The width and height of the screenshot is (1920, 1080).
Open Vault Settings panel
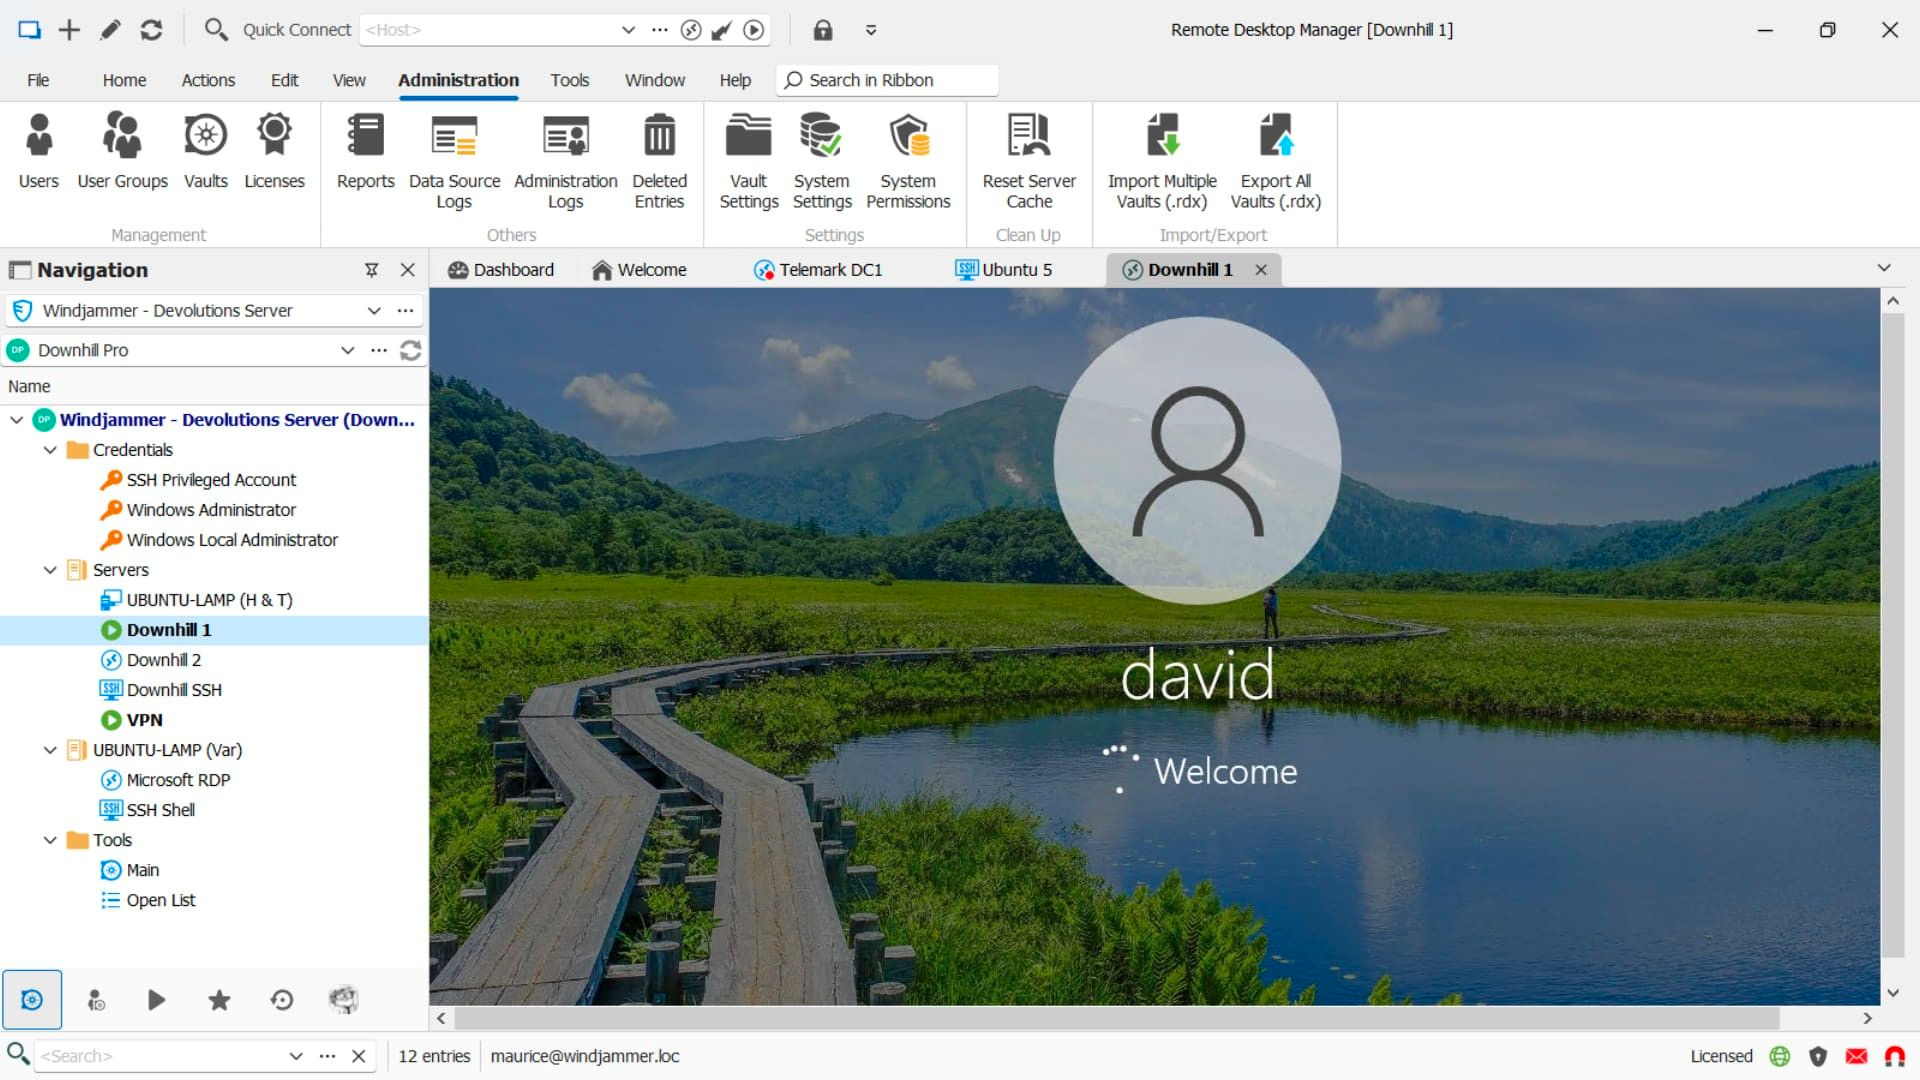pos(748,156)
